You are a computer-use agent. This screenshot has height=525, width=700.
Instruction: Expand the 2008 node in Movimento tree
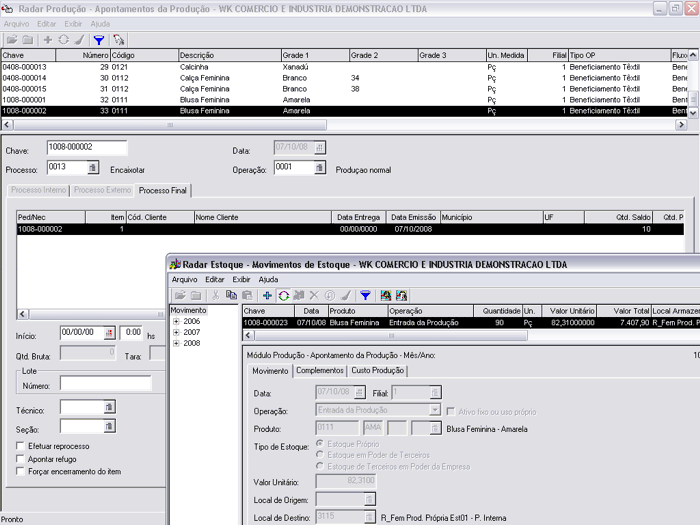pyautogui.click(x=176, y=343)
